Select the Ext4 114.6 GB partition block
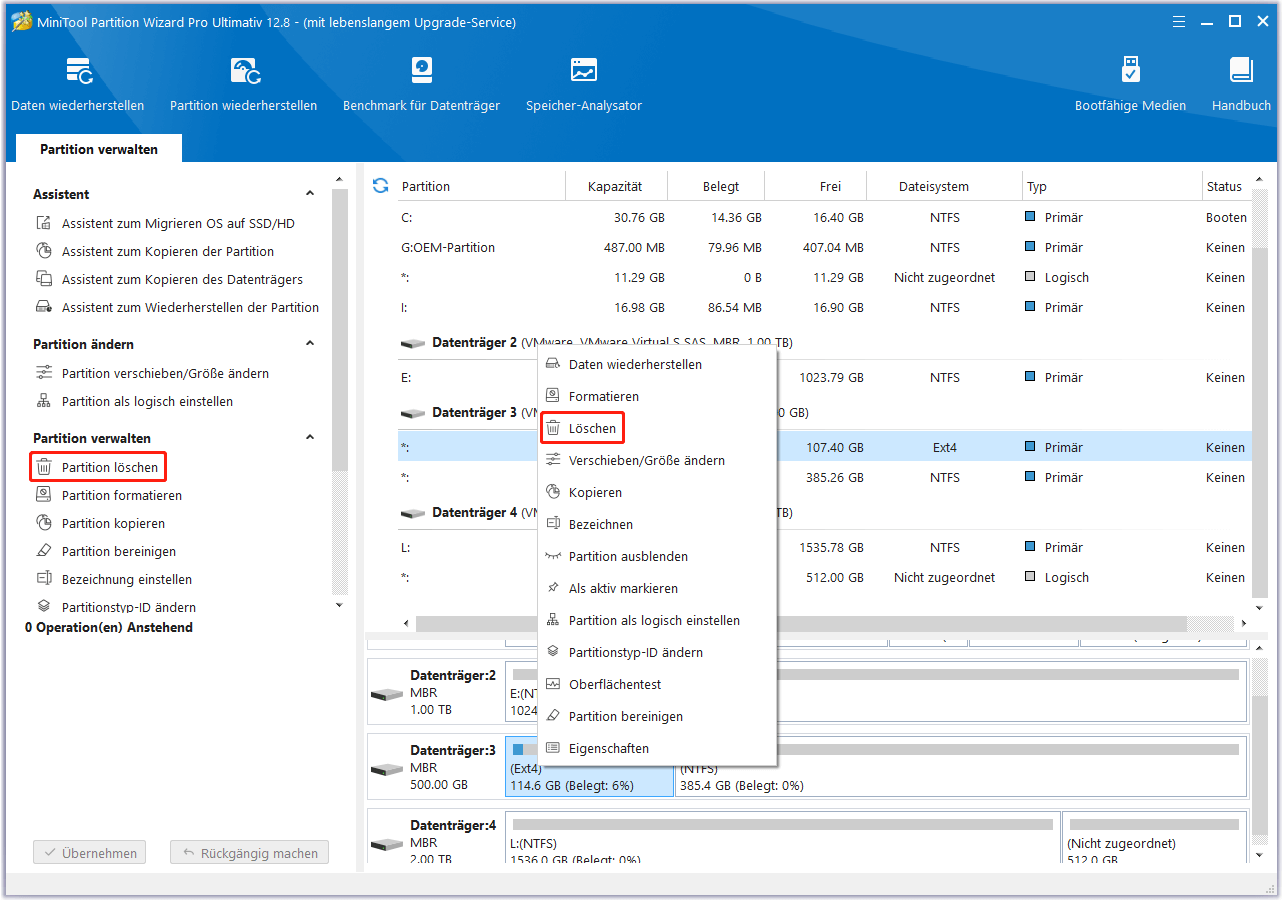The height and width of the screenshot is (900, 1283). (589, 767)
